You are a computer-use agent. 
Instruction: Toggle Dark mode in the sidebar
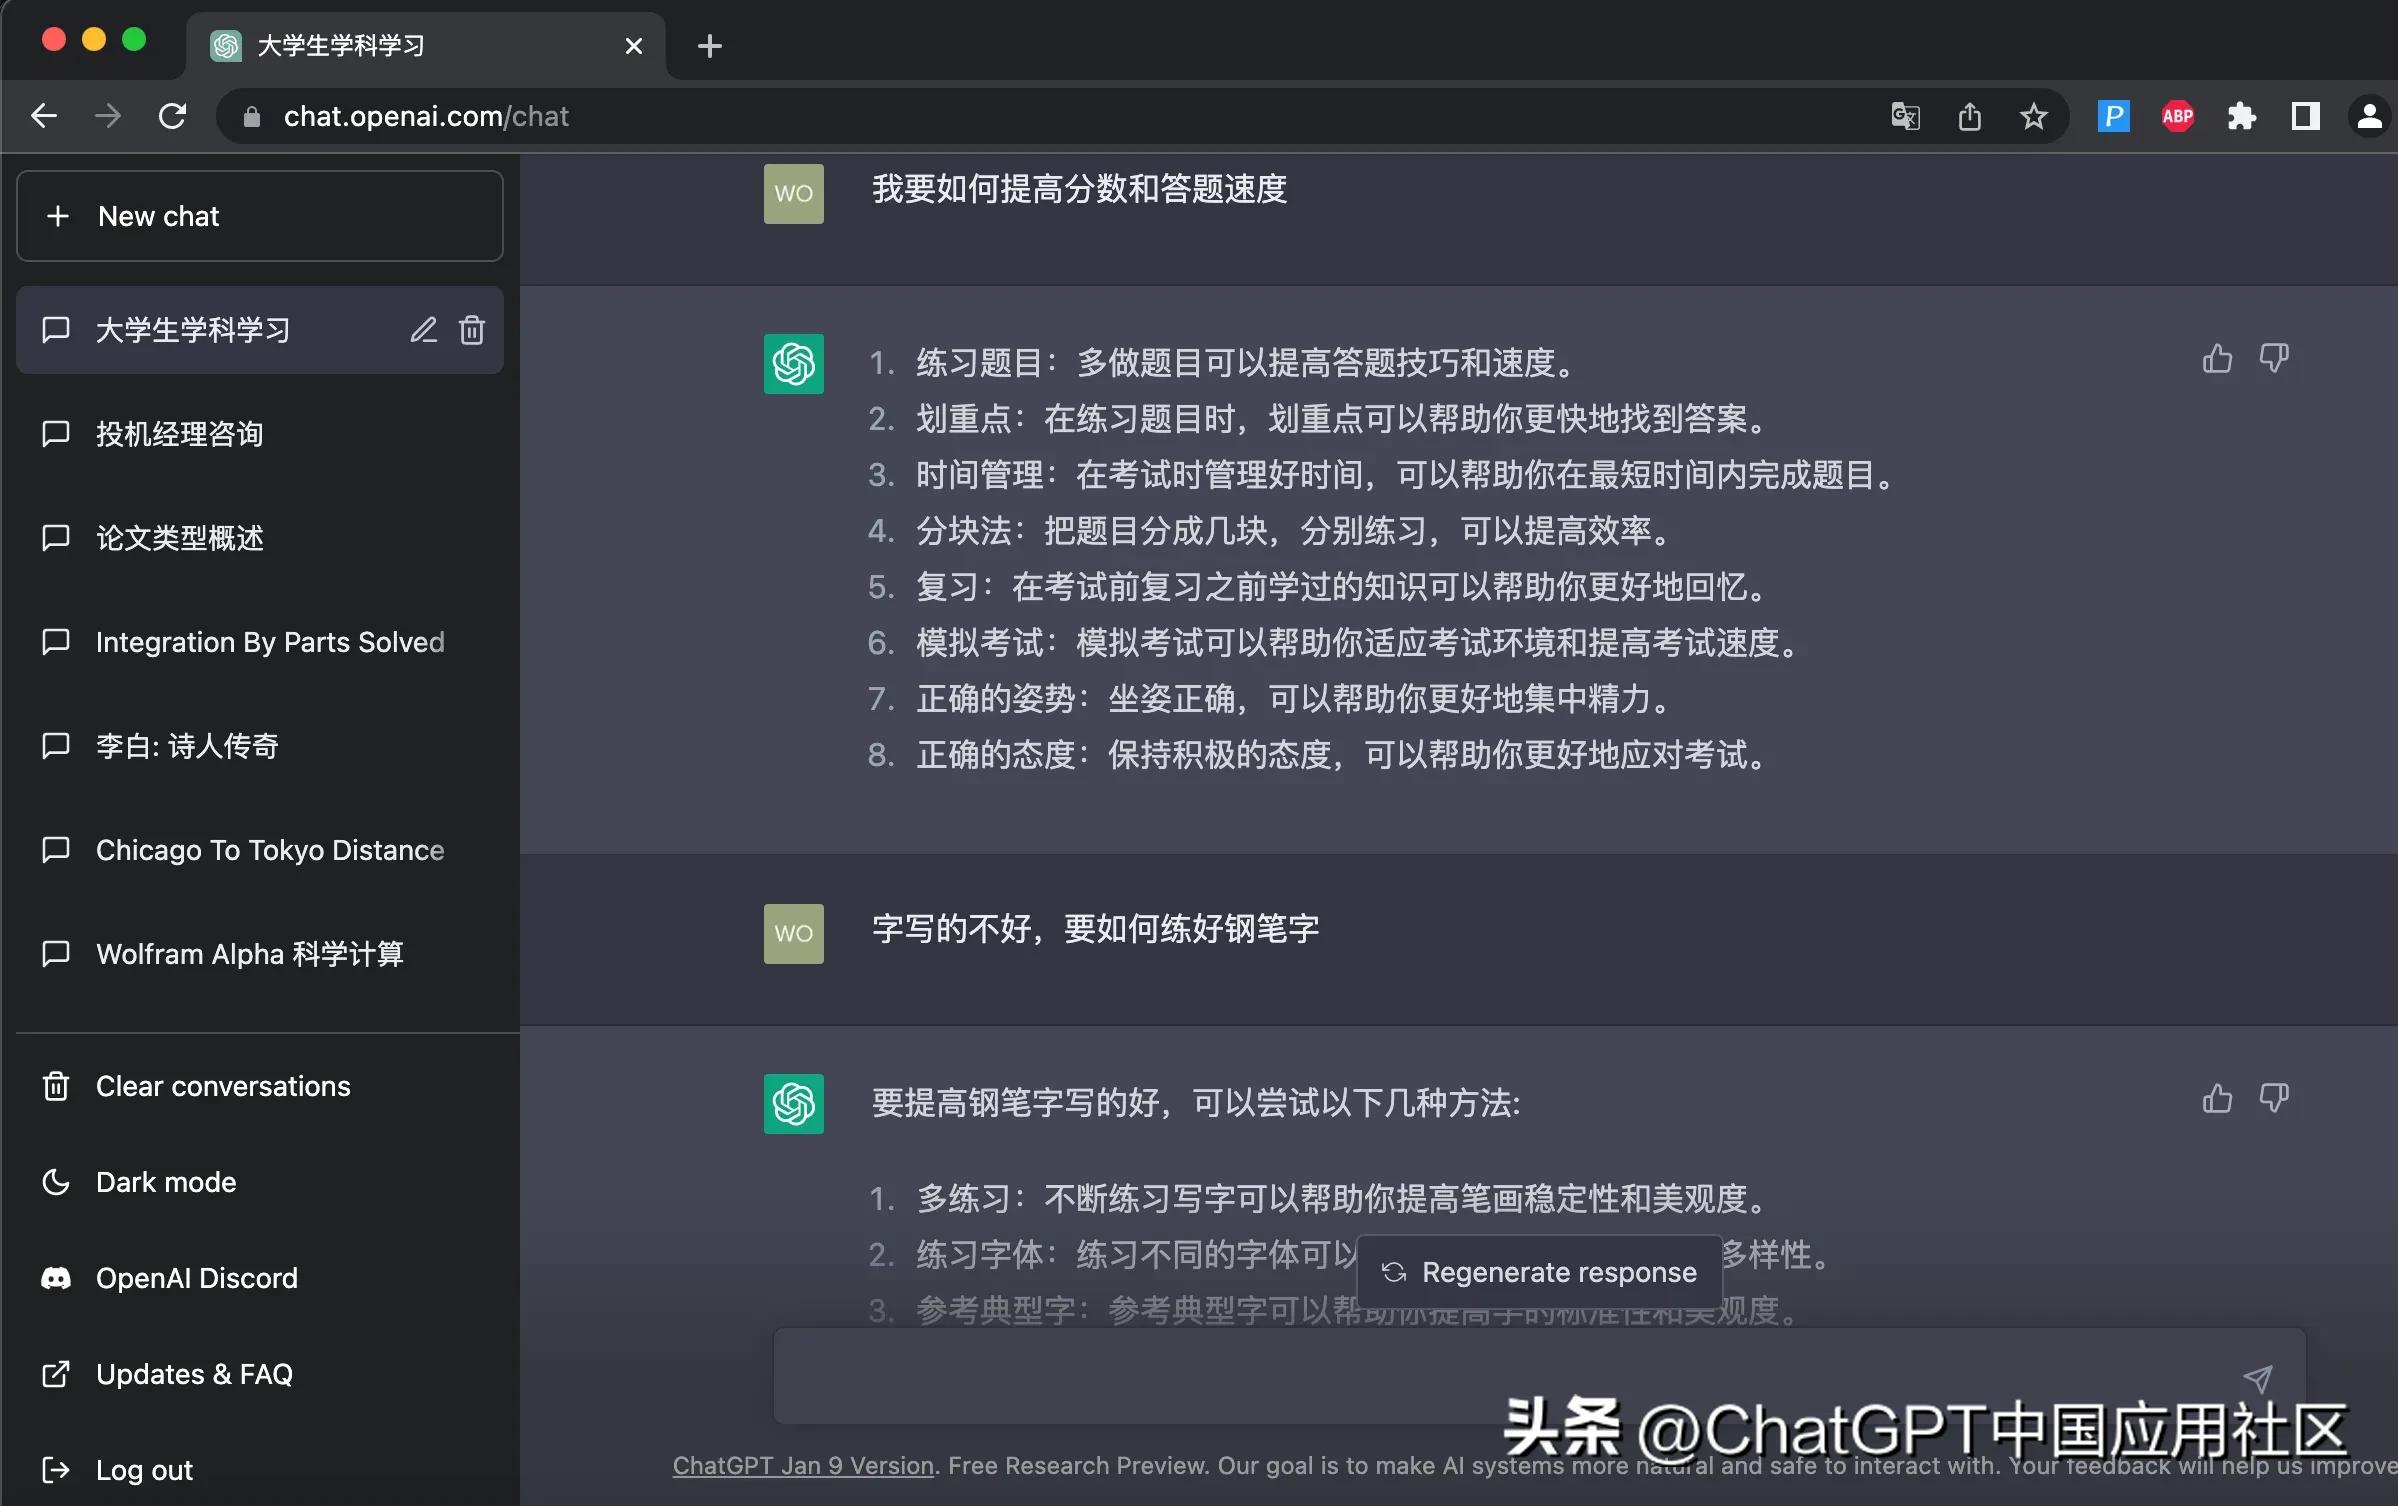[x=165, y=1181]
